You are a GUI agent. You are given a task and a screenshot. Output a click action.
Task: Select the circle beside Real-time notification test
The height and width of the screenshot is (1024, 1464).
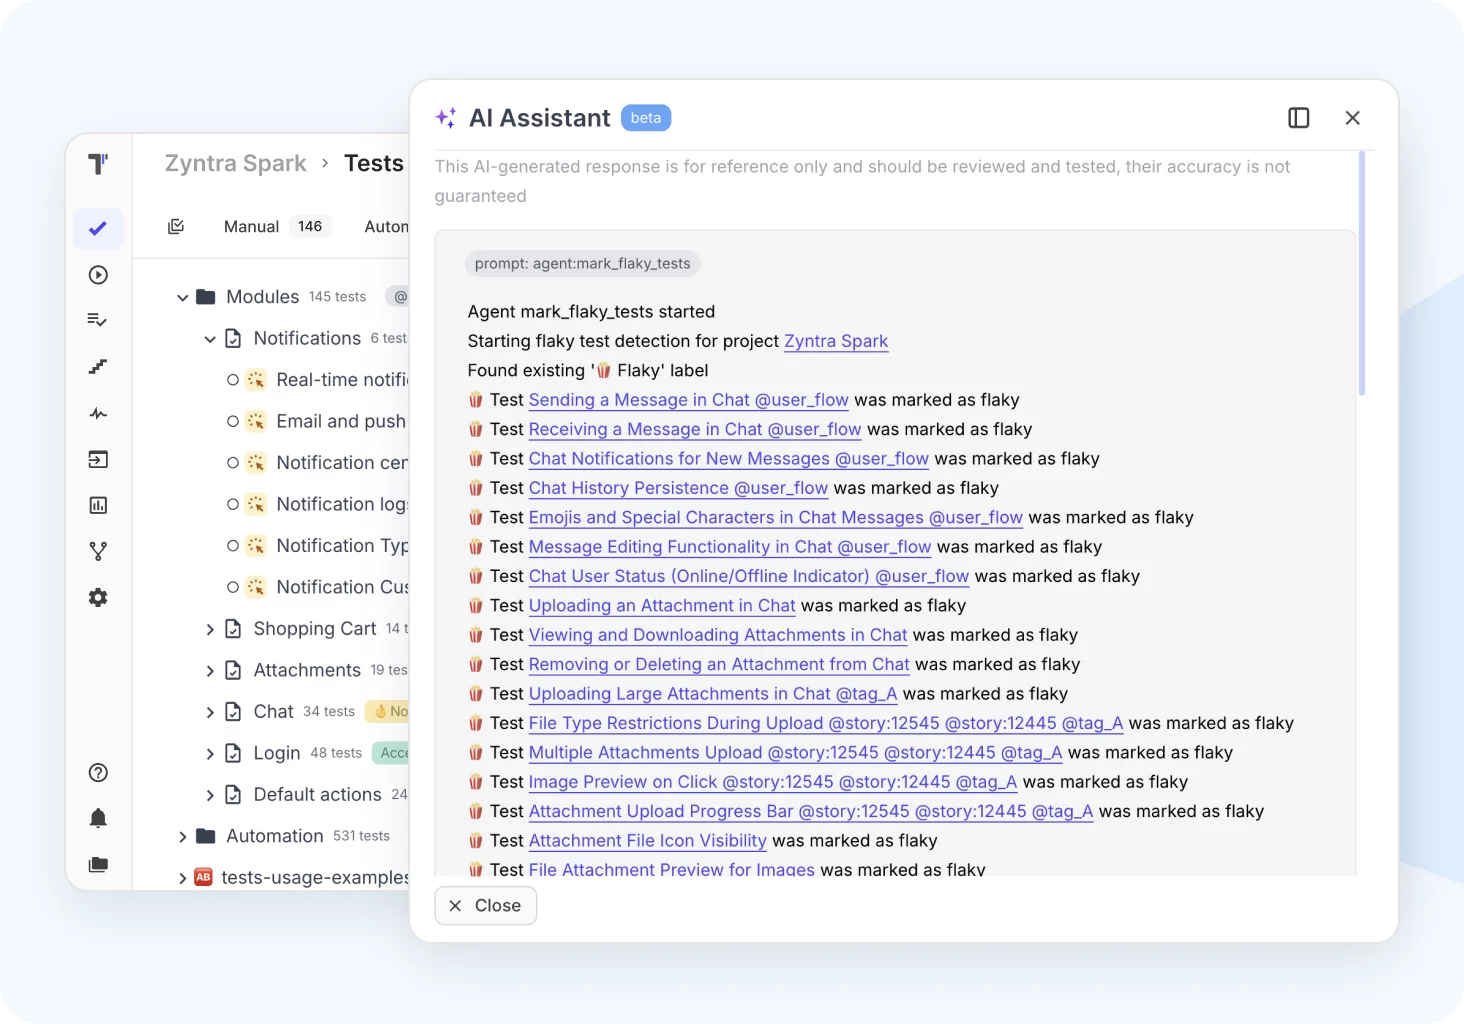coord(233,380)
